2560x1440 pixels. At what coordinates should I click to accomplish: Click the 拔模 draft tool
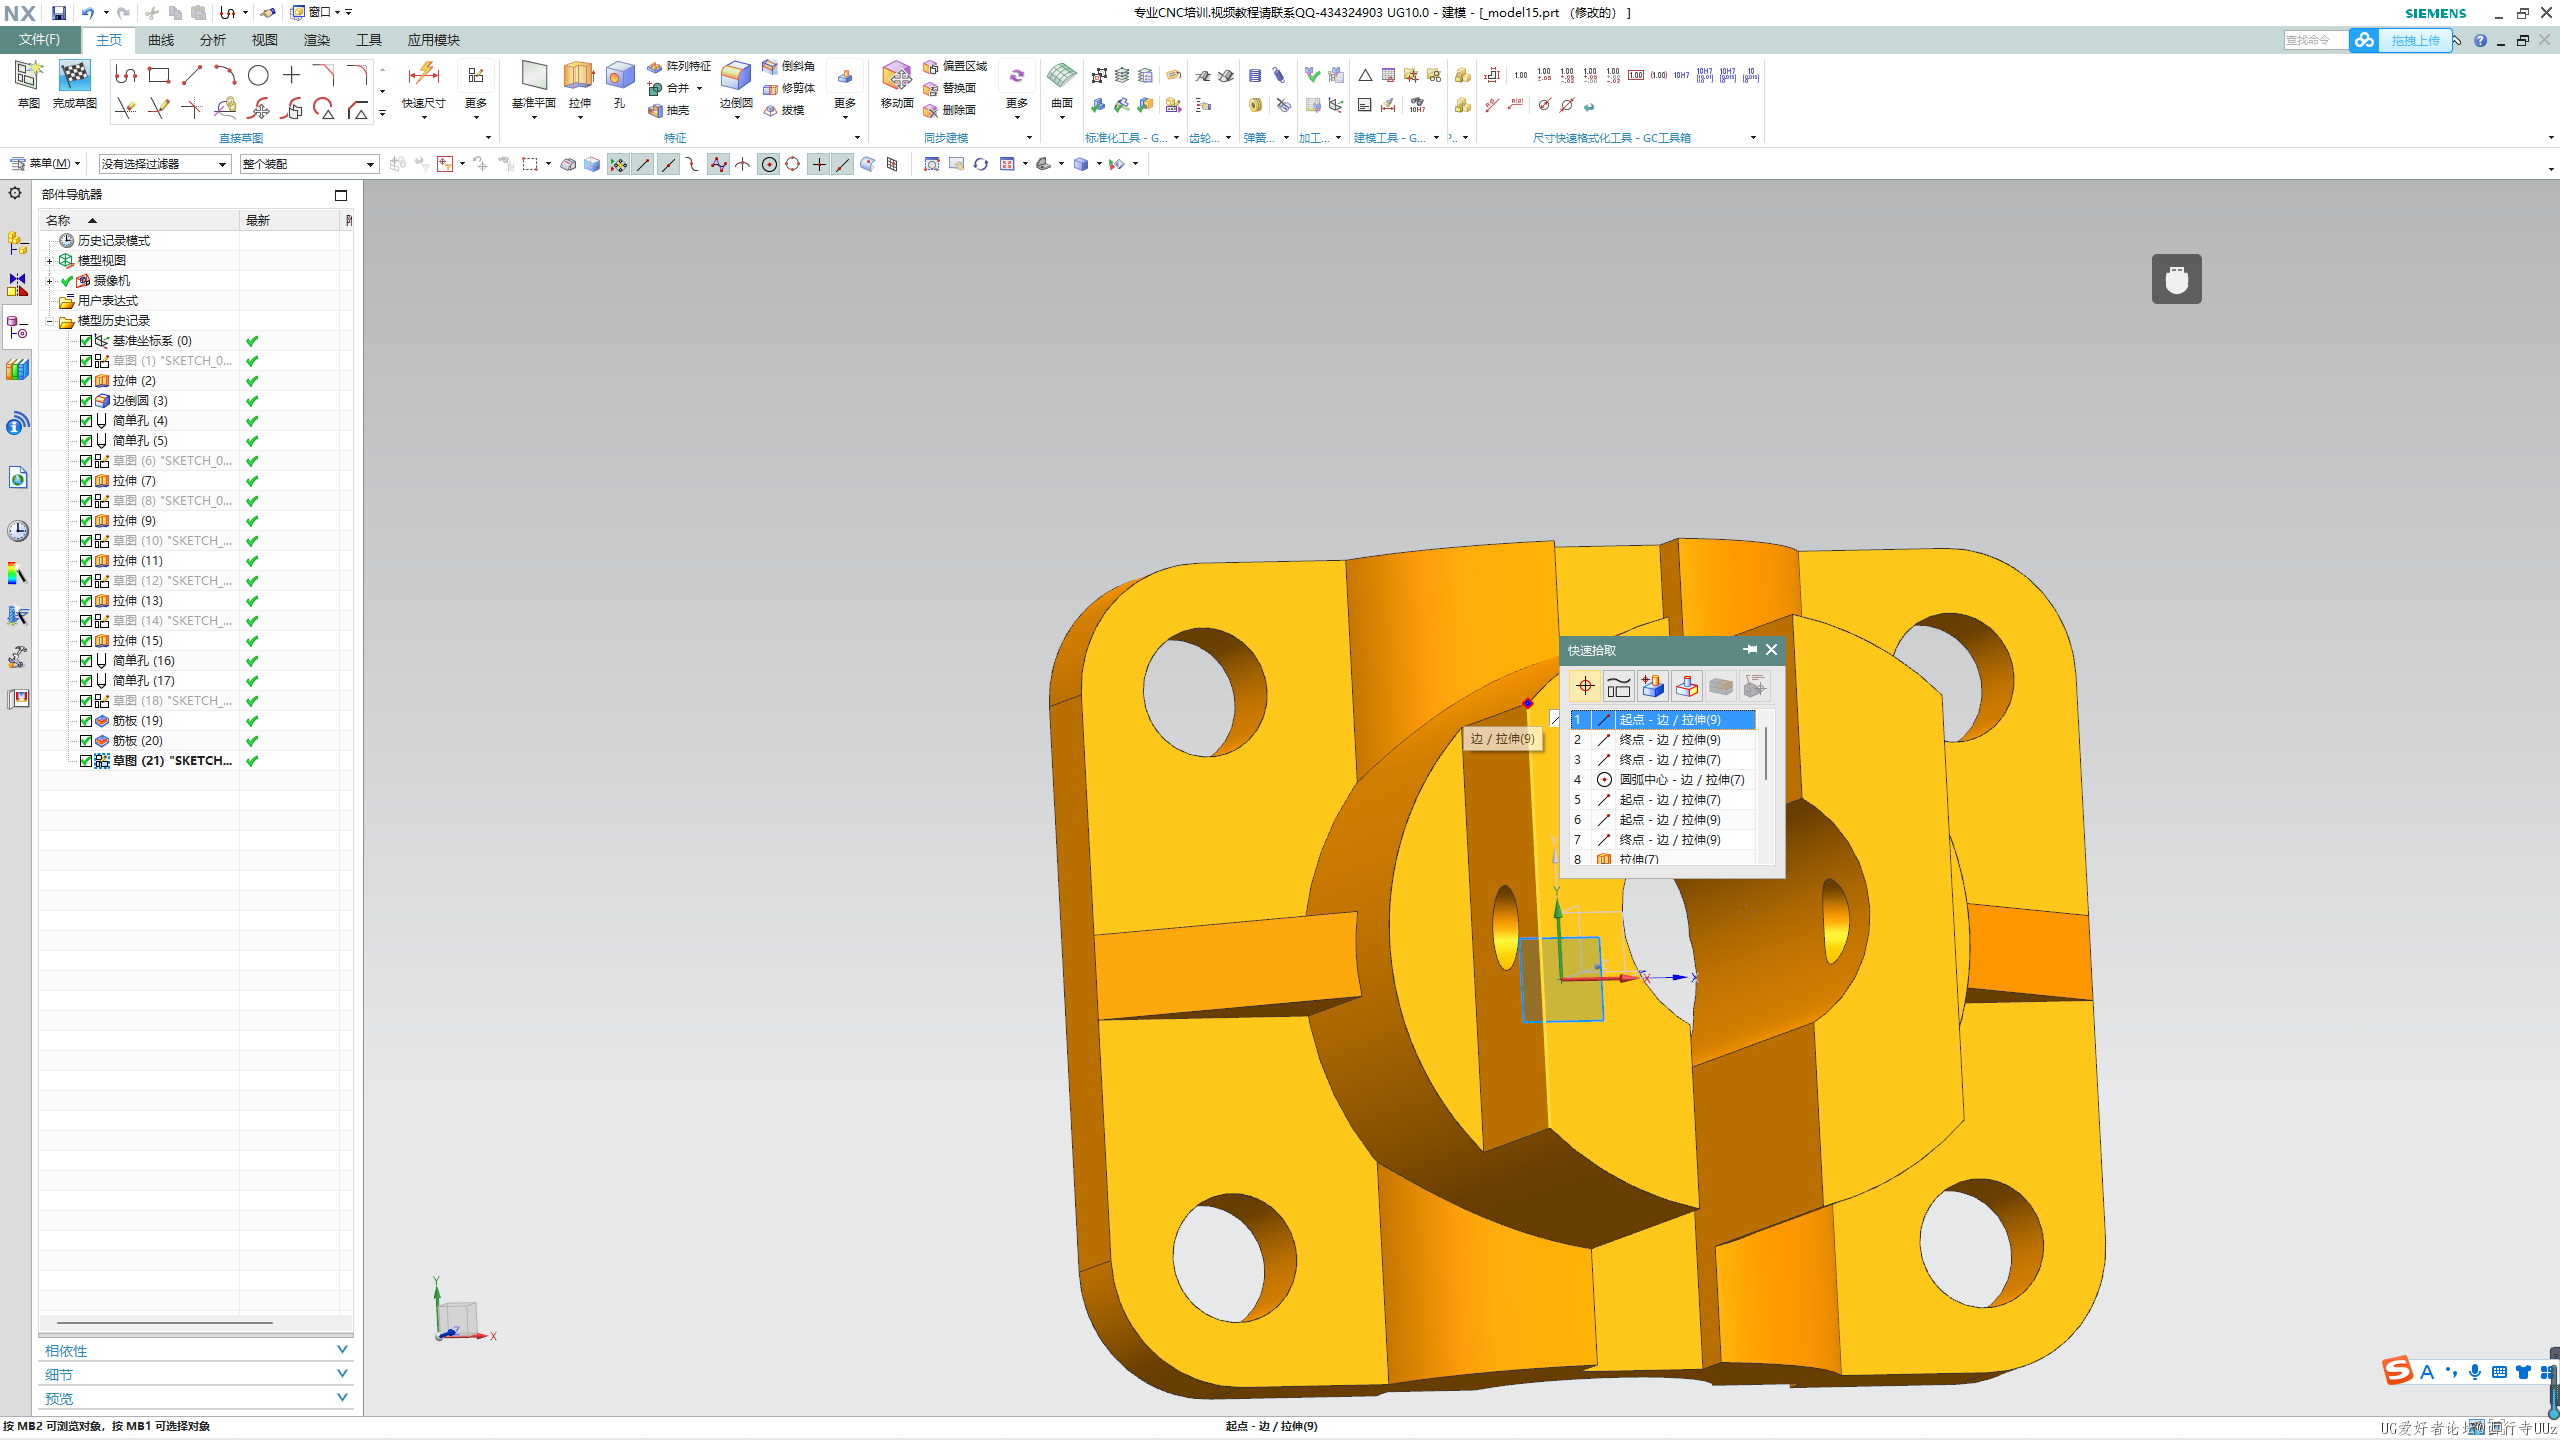783,110
